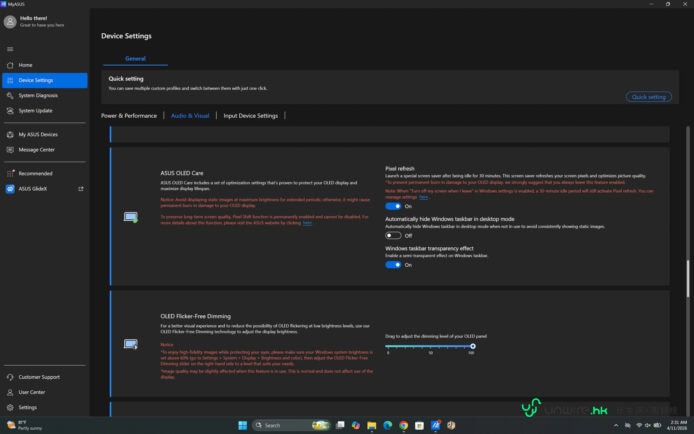Click the battery icon in system tray
Image resolution: width=694 pixels, height=434 pixels.
[657, 425]
